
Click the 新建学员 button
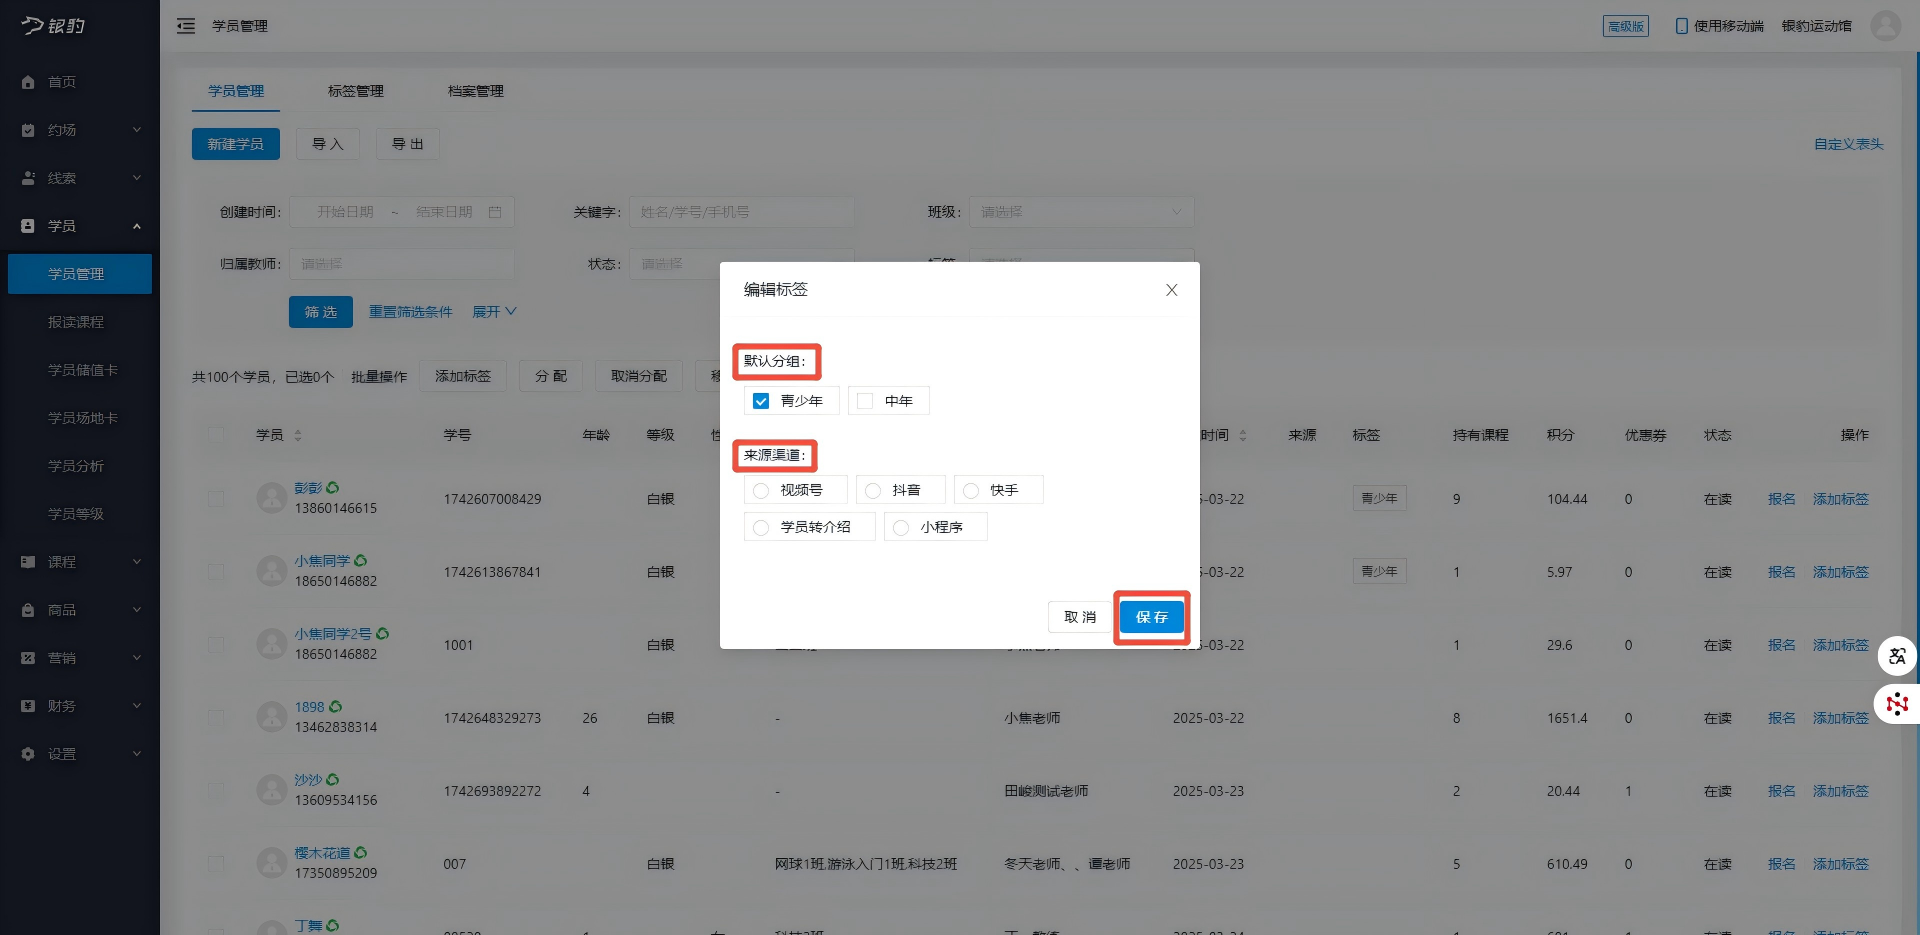236,144
